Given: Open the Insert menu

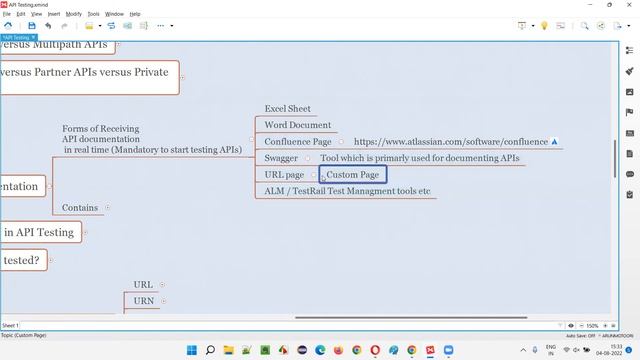Looking at the screenshot, I should 54,14.
